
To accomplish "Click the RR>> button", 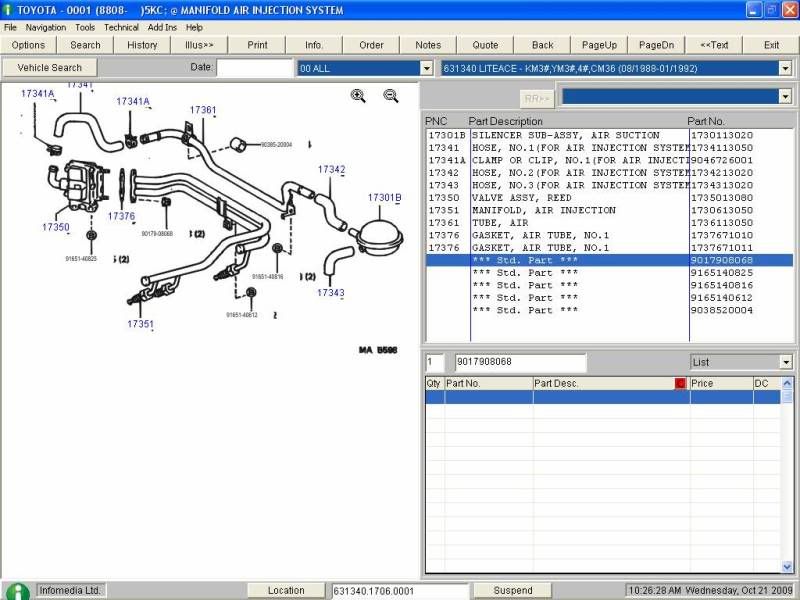I will [537, 98].
